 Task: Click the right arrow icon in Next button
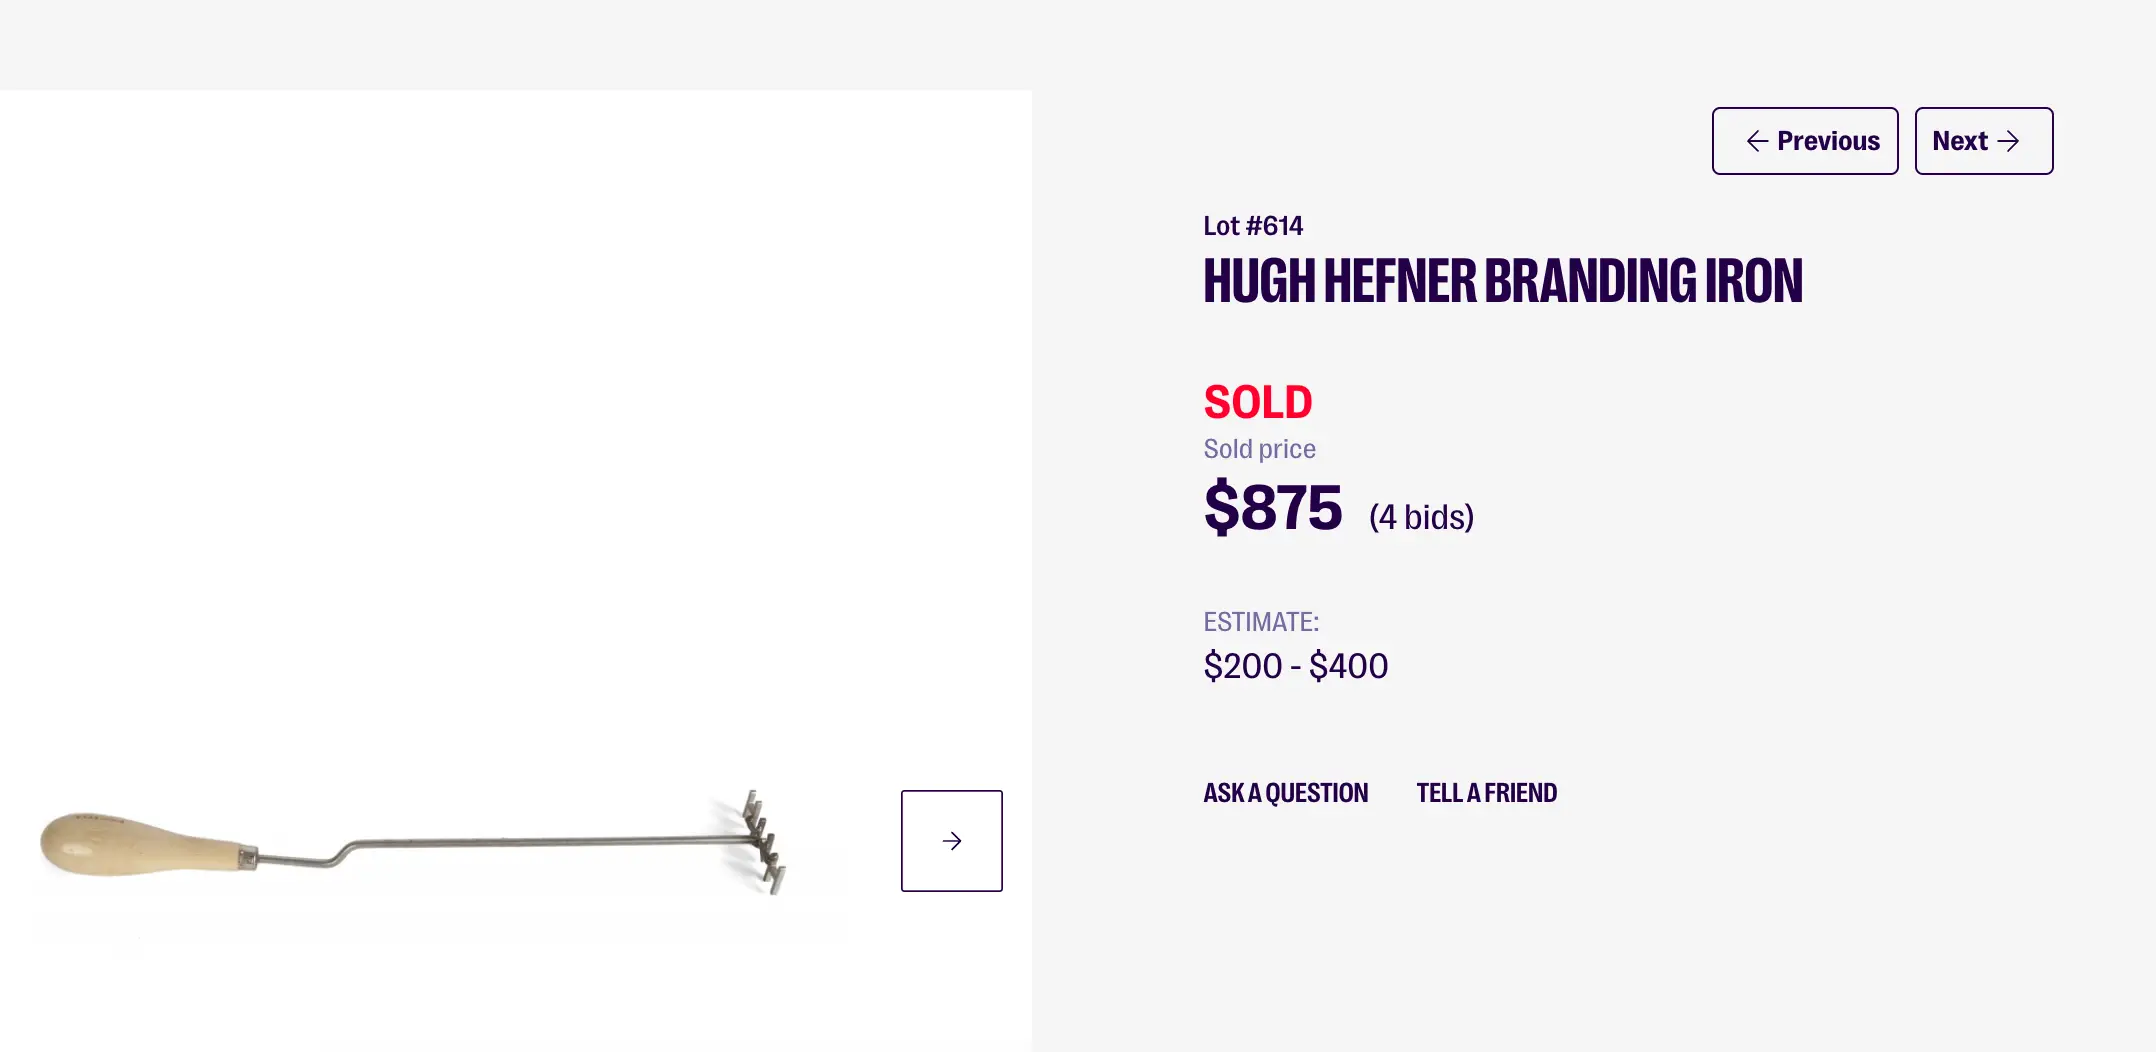tap(2008, 141)
